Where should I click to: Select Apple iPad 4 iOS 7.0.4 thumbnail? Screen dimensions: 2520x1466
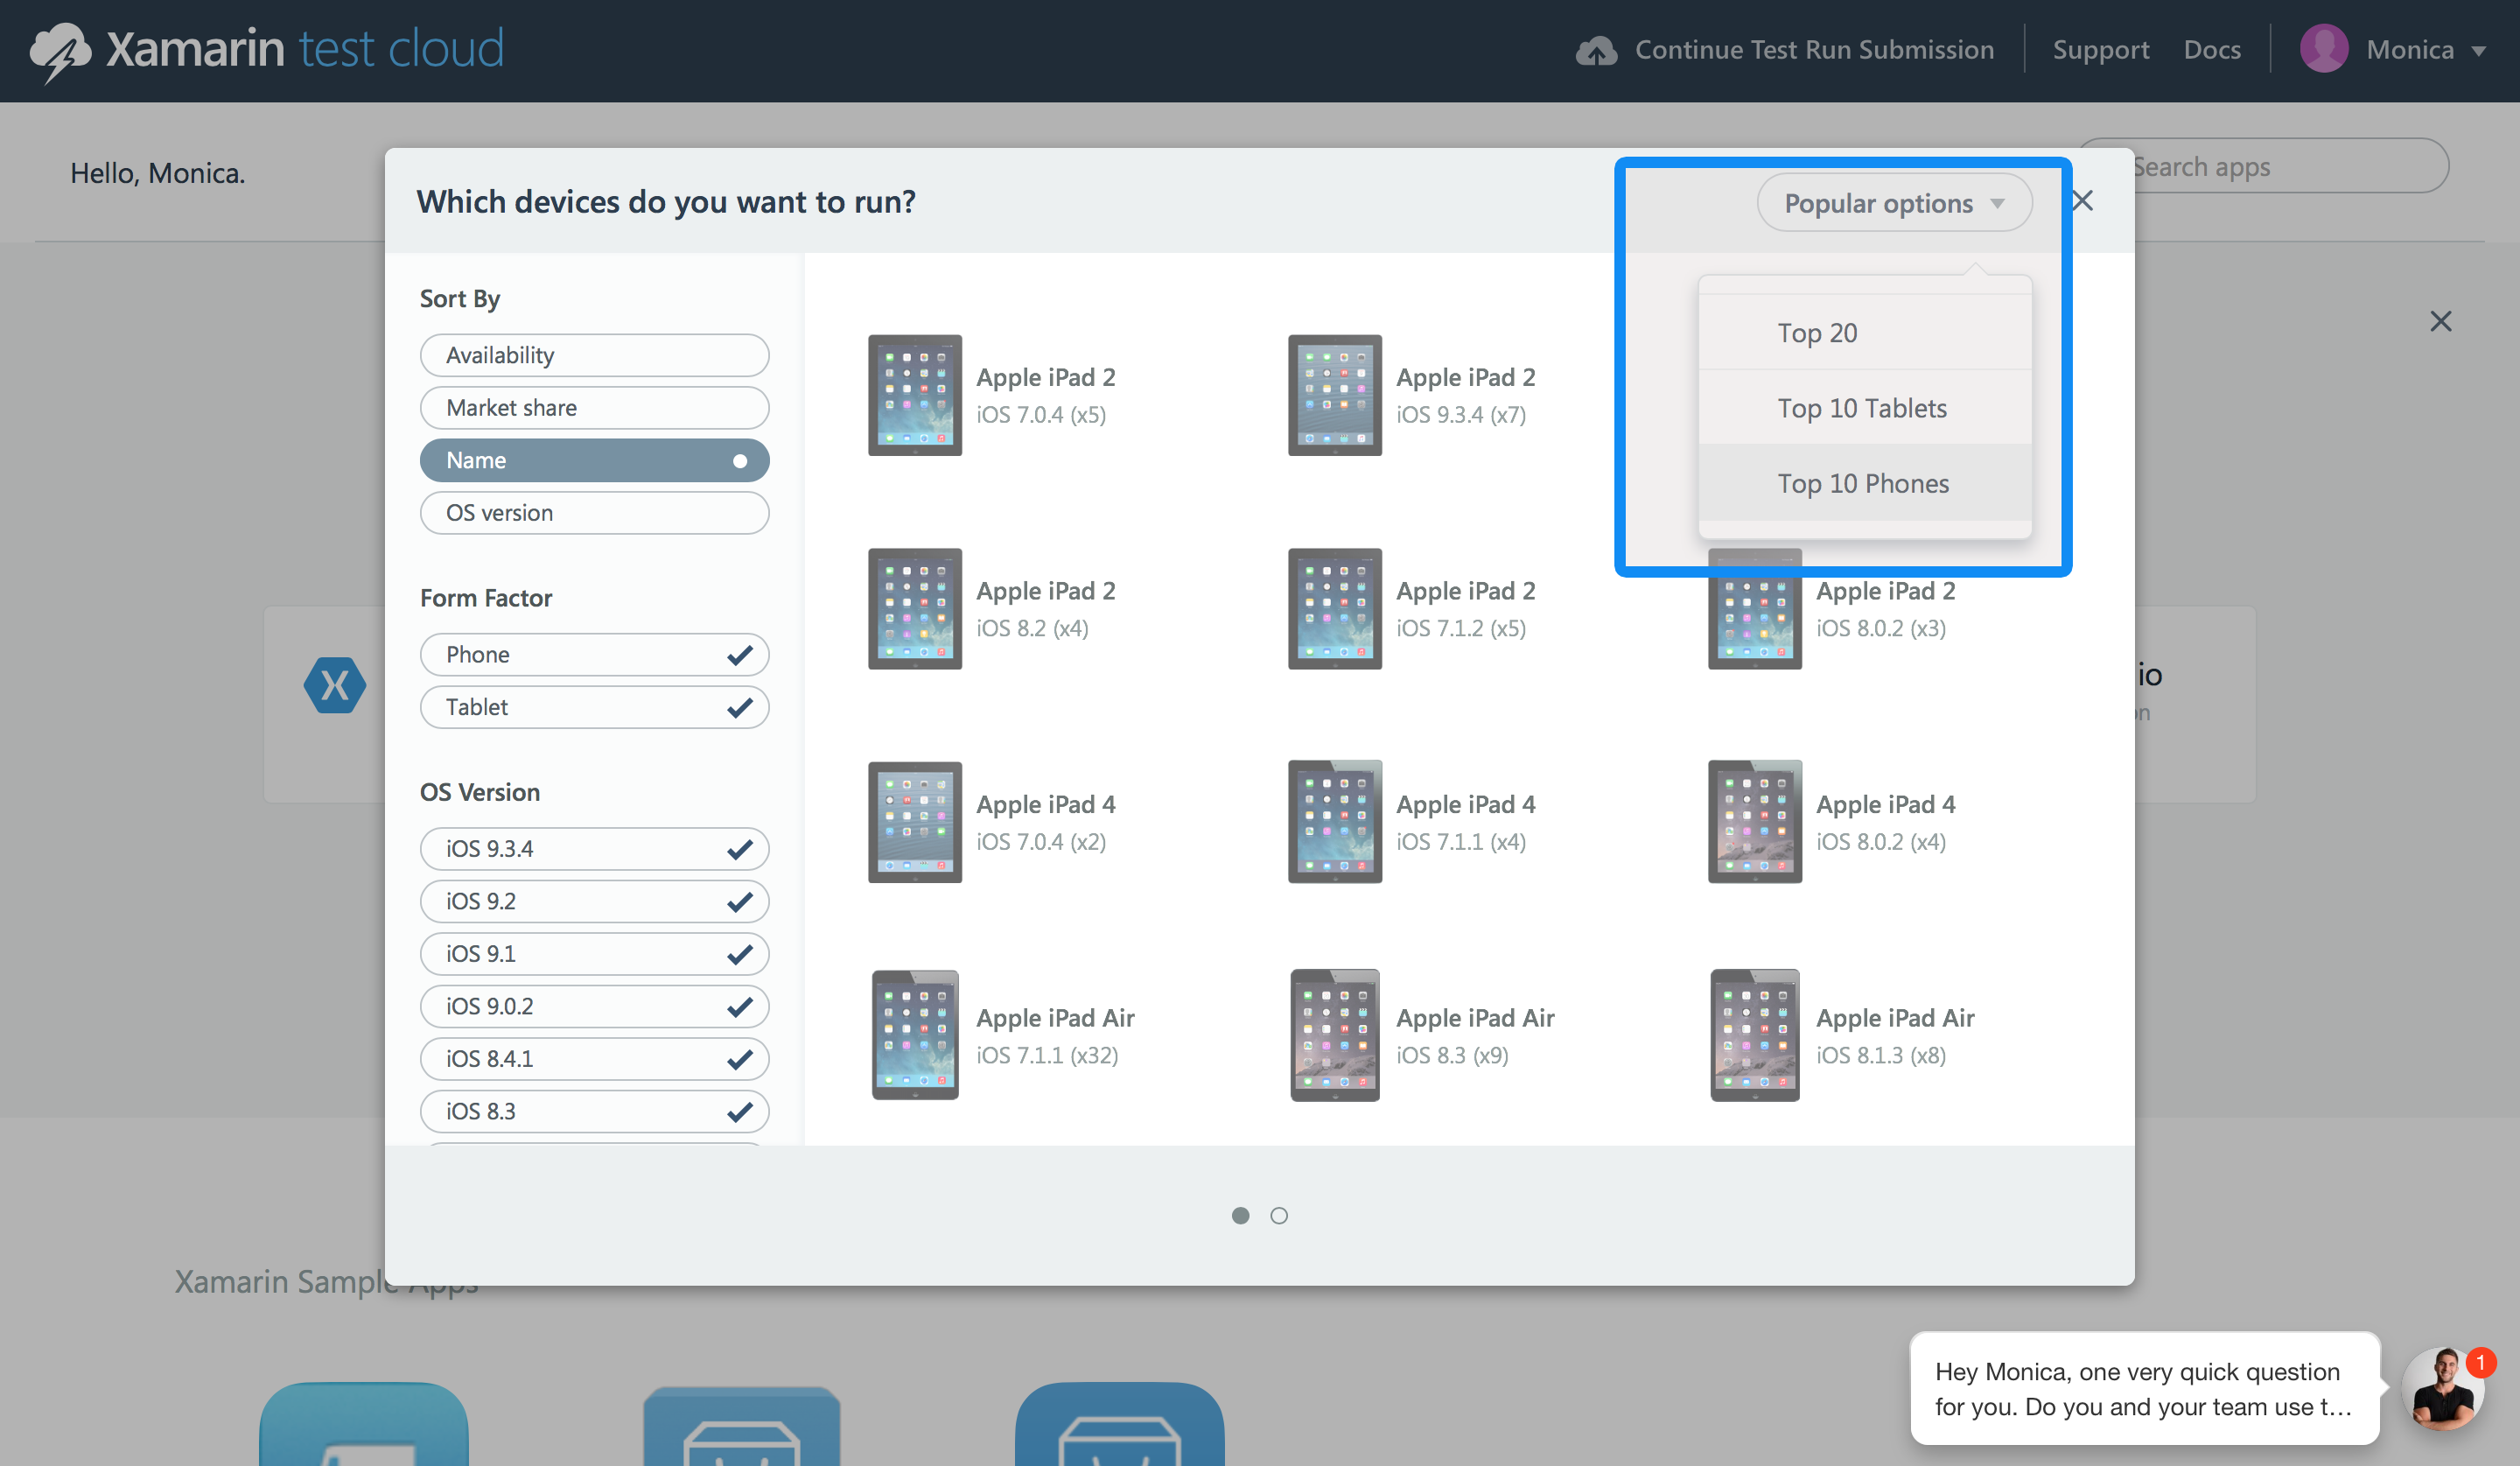915,822
